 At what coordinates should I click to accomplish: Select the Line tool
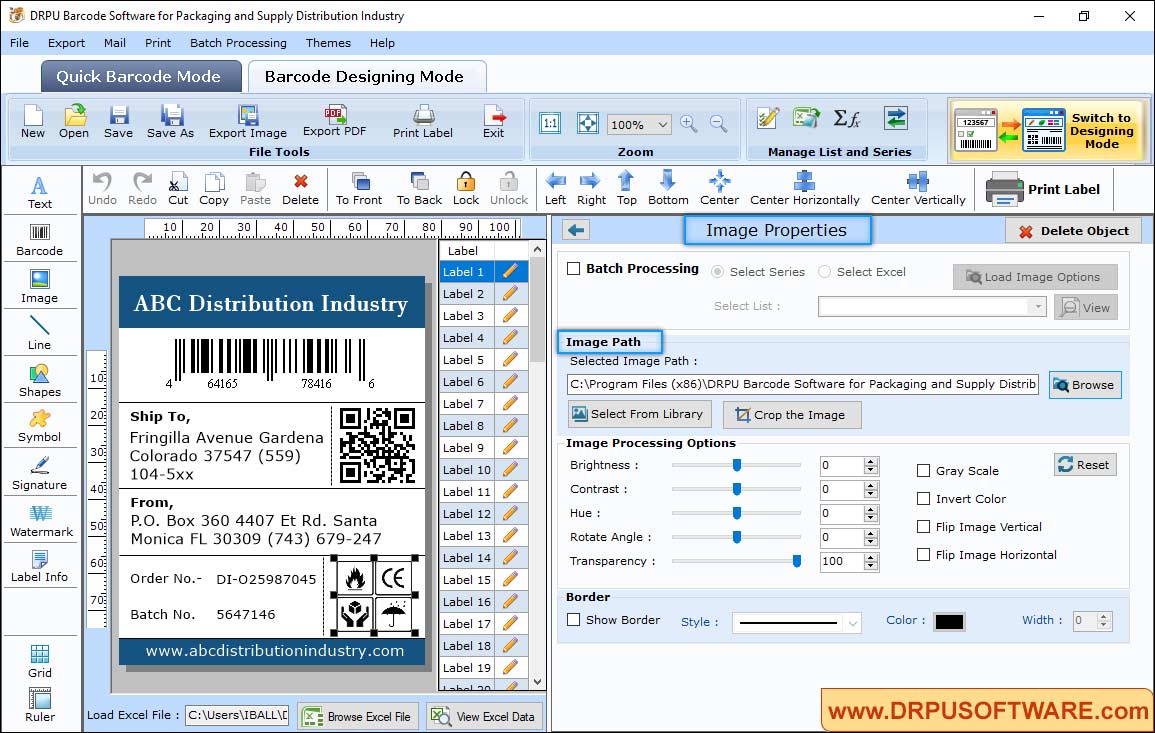[x=40, y=333]
